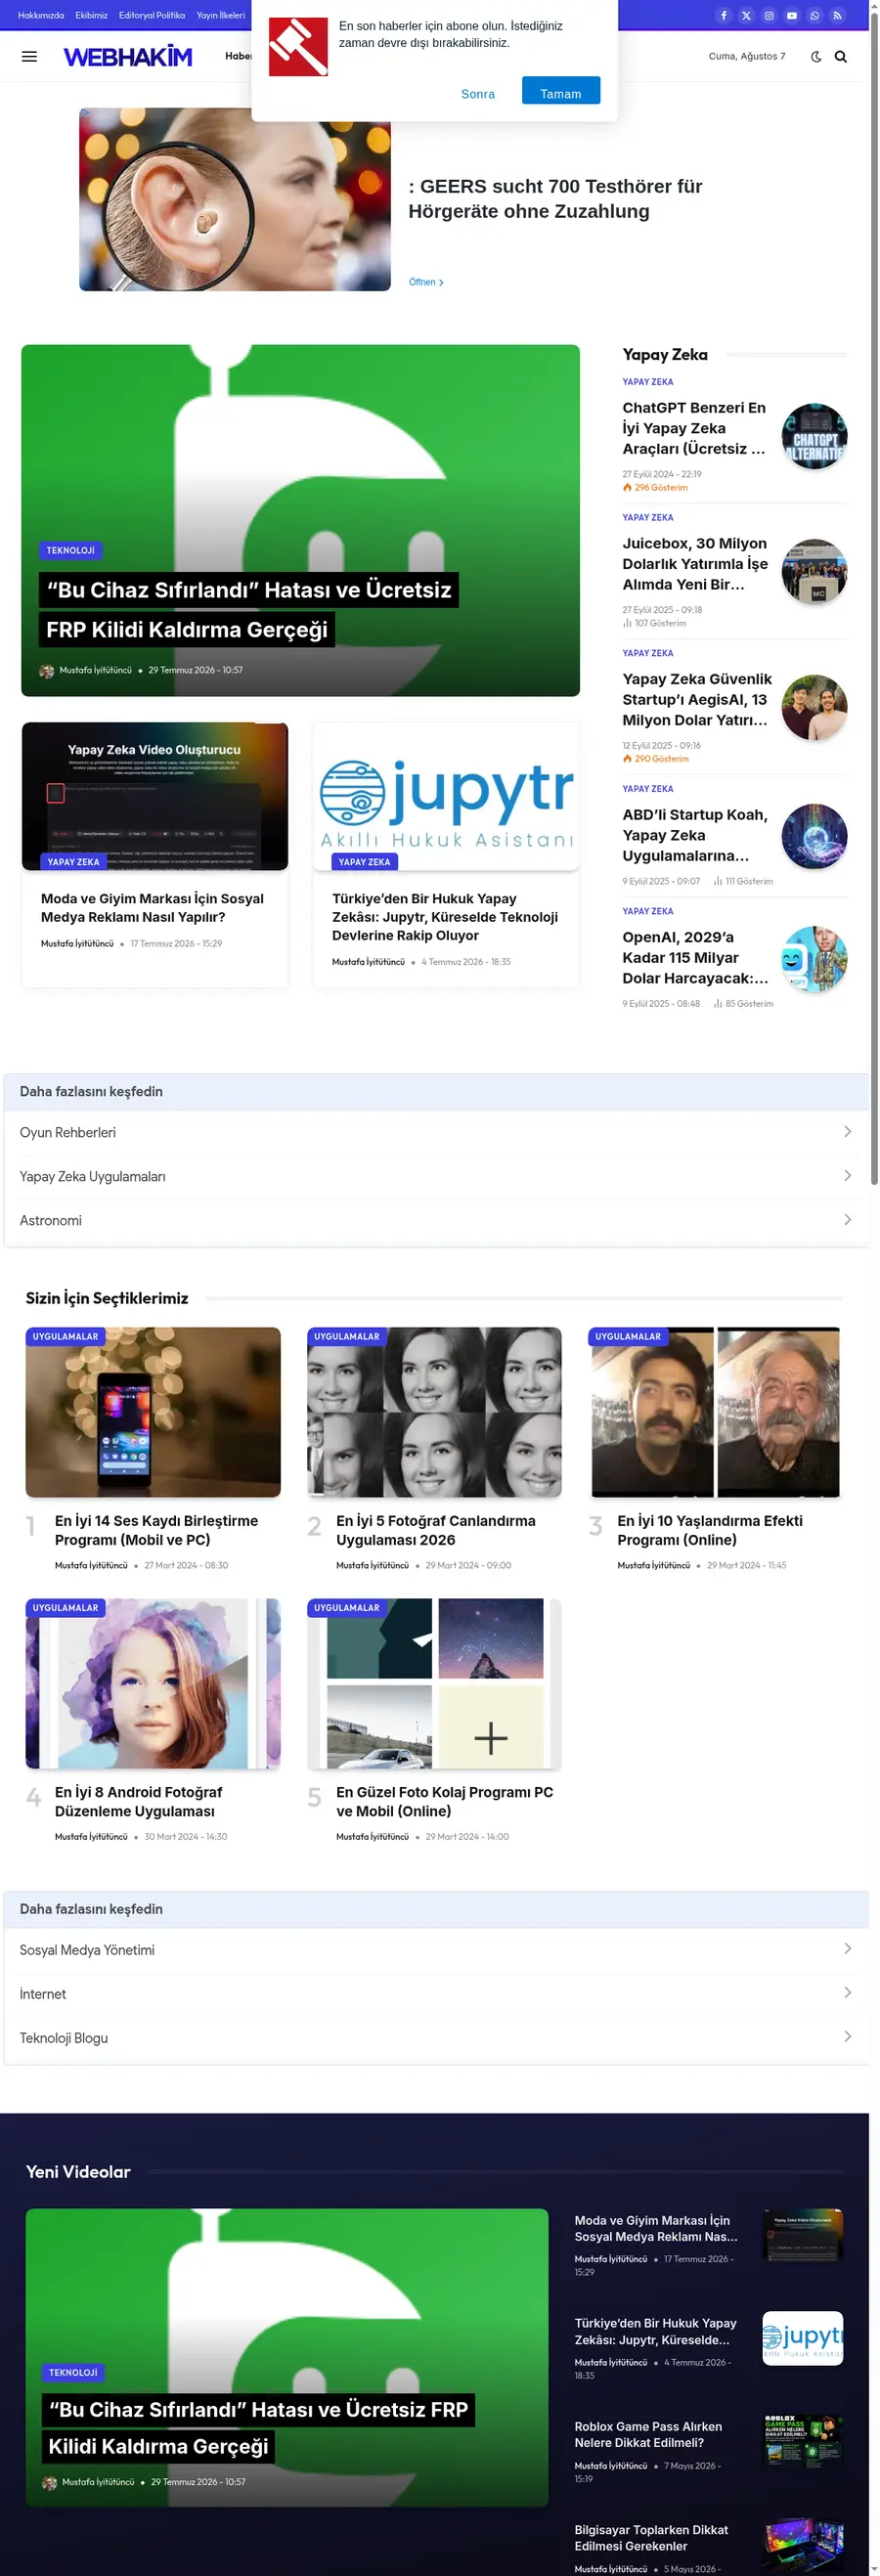
Task: Open the X (Twitter) social icon
Action: click(x=746, y=15)
